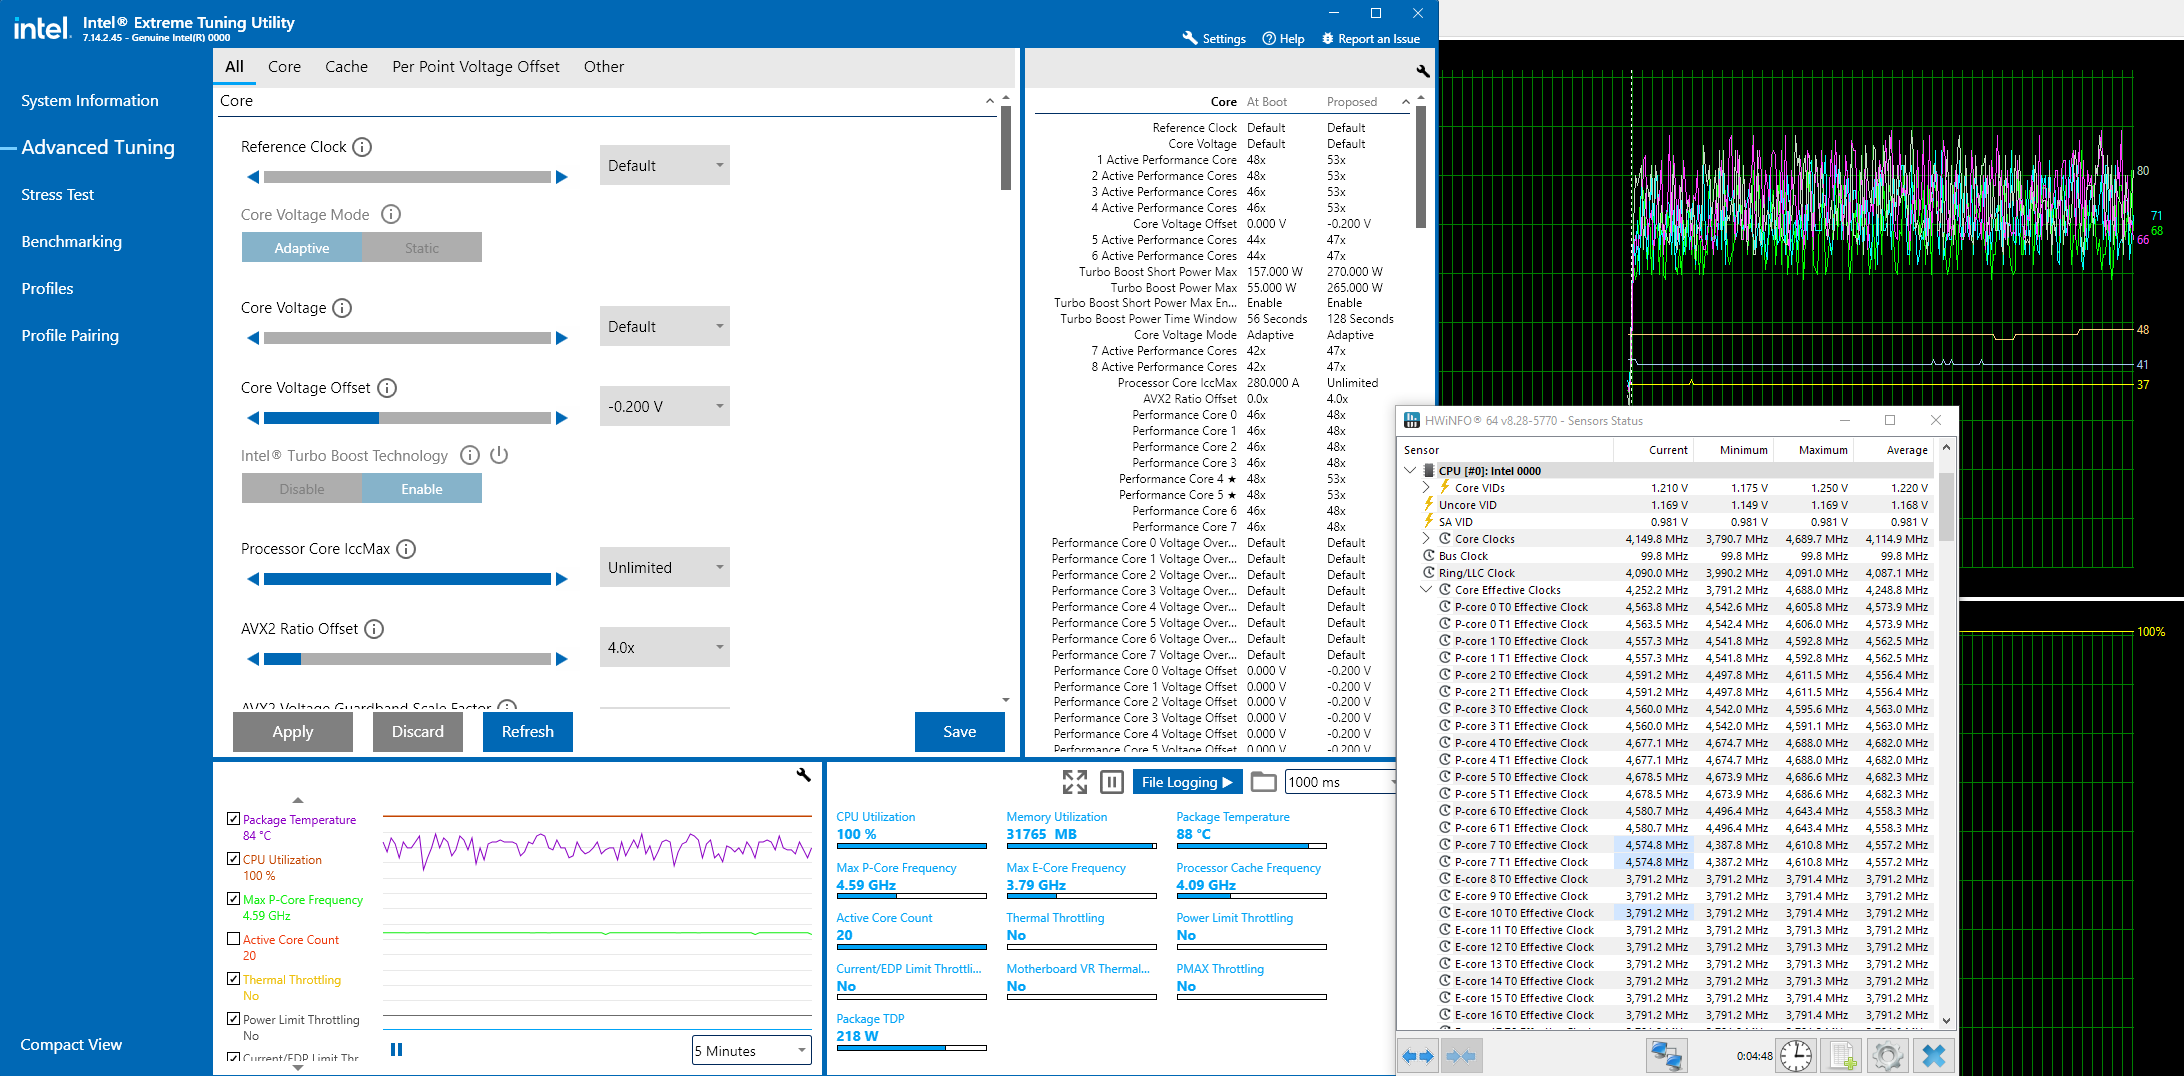This screenshot has height=1076, width=2184.
Task: Open wrench settings of the monitoring graph
Action: click(803, 775)
